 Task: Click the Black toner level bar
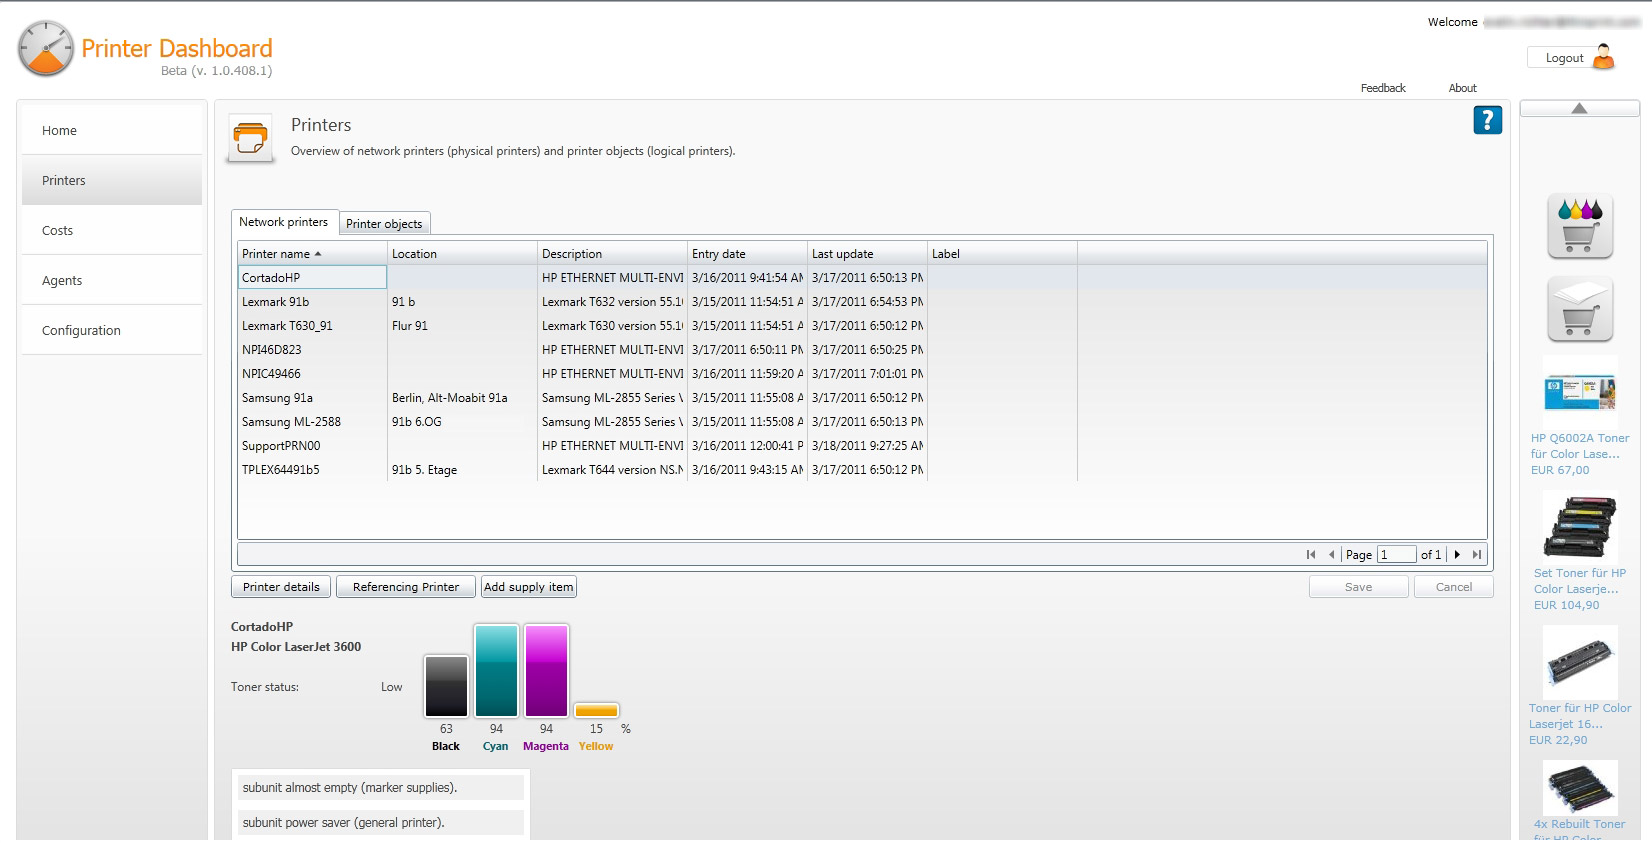[446, 686]
